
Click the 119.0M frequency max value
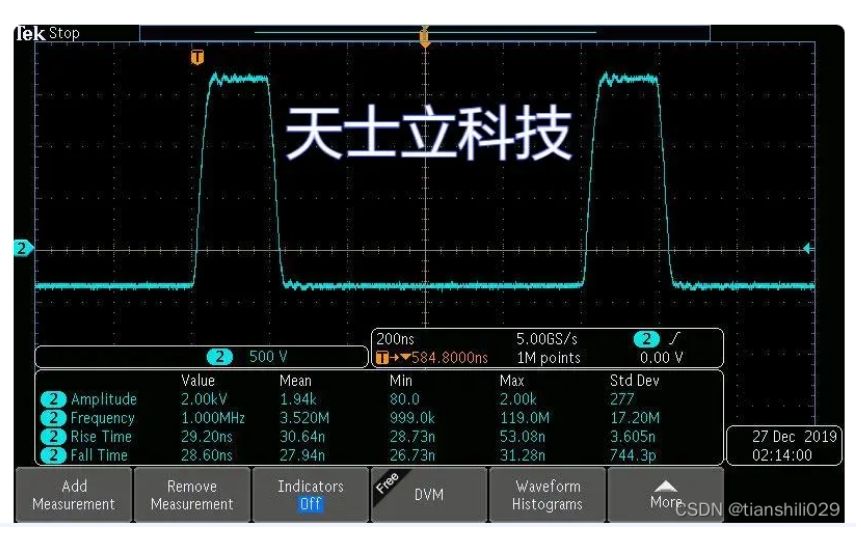coord(524,418)
